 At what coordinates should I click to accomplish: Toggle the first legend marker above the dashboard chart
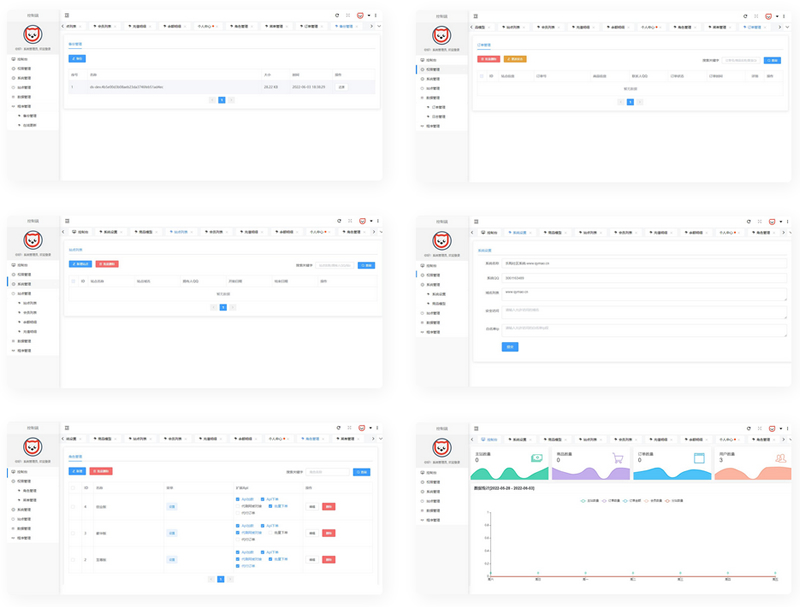pos(584,500)
